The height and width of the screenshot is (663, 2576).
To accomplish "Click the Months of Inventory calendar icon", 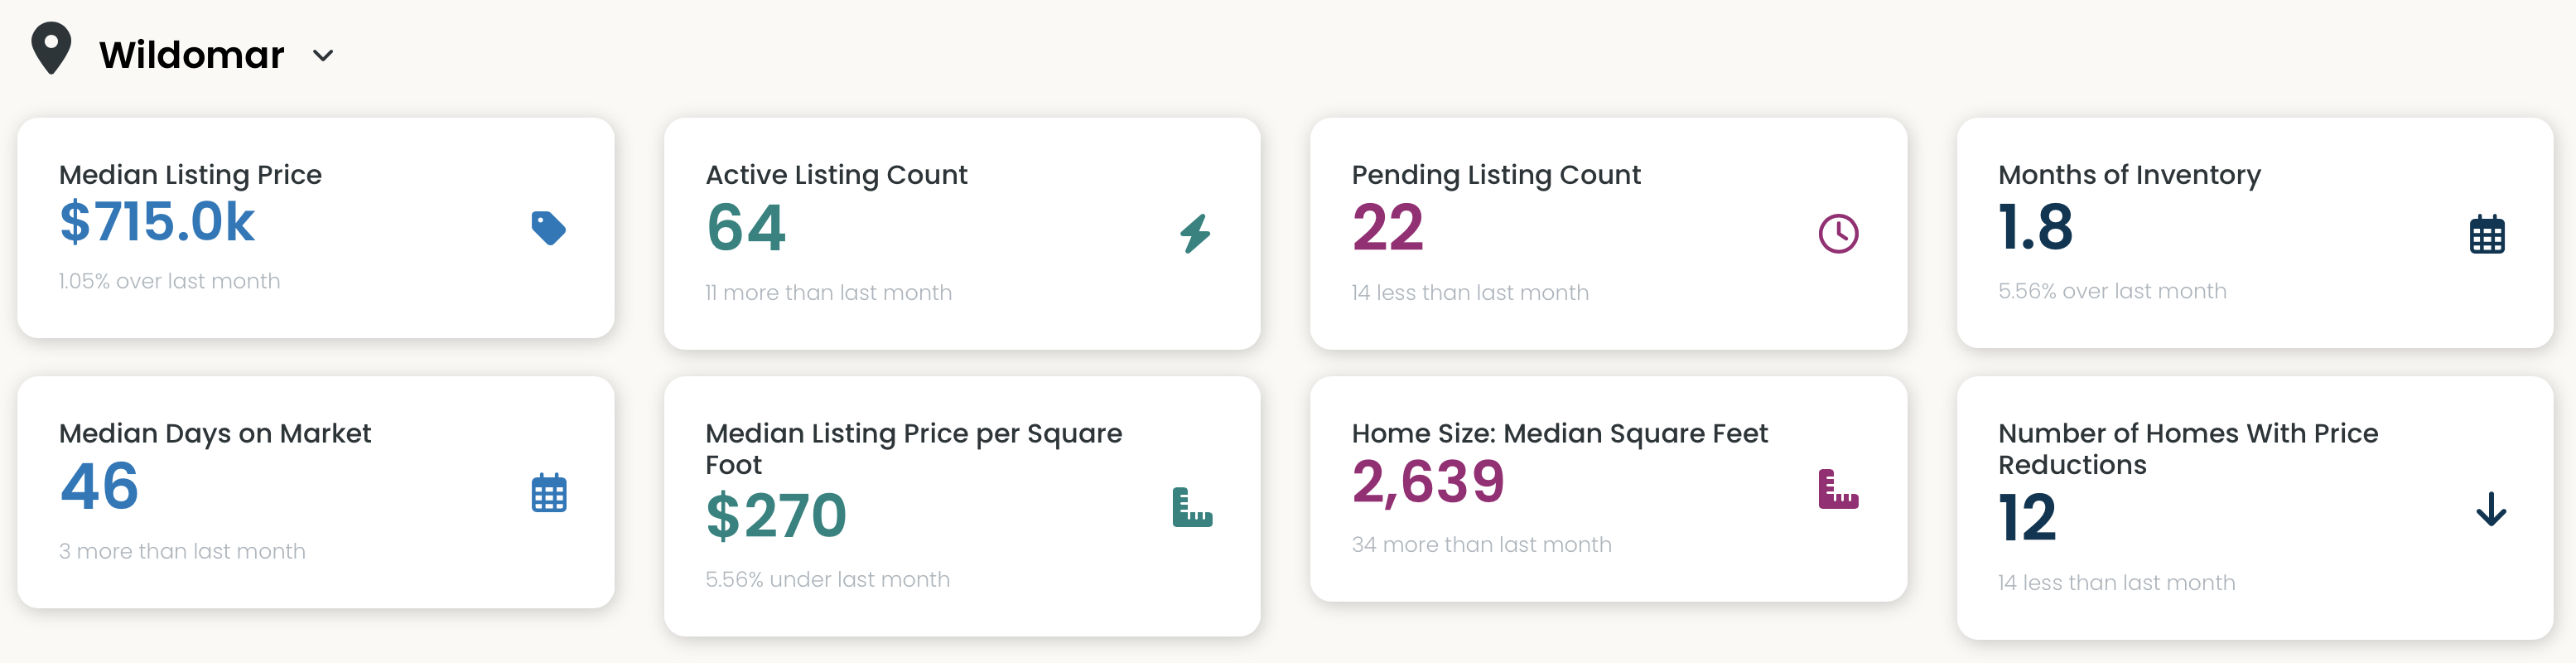I will click(2486, 235).
